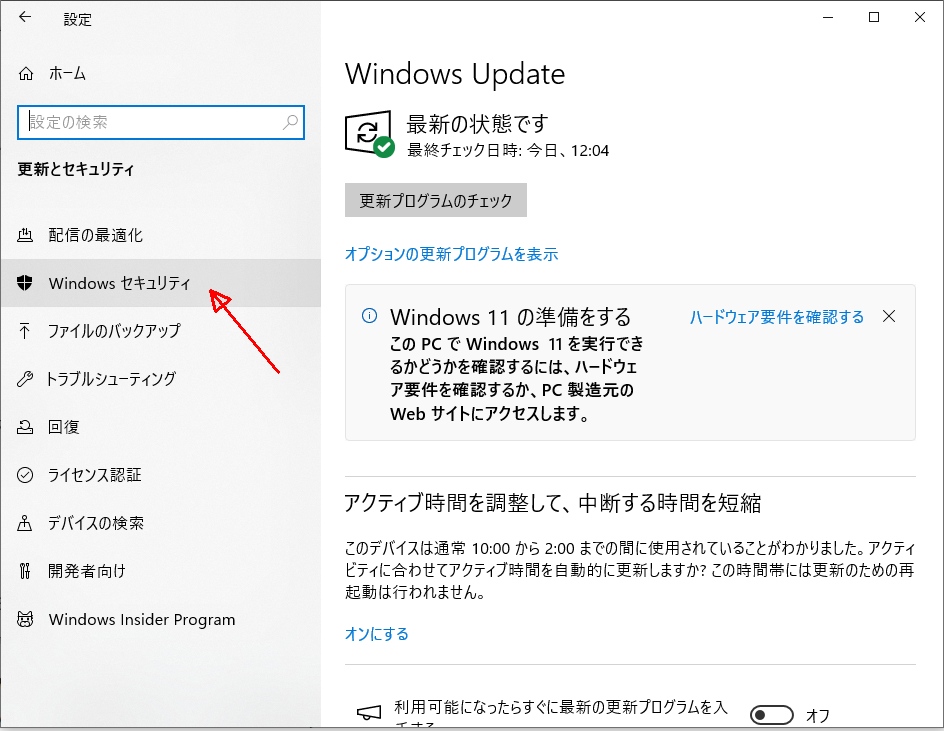
Task: Open ファイルのバックアップ in sidebar
Action: [114, 331]
